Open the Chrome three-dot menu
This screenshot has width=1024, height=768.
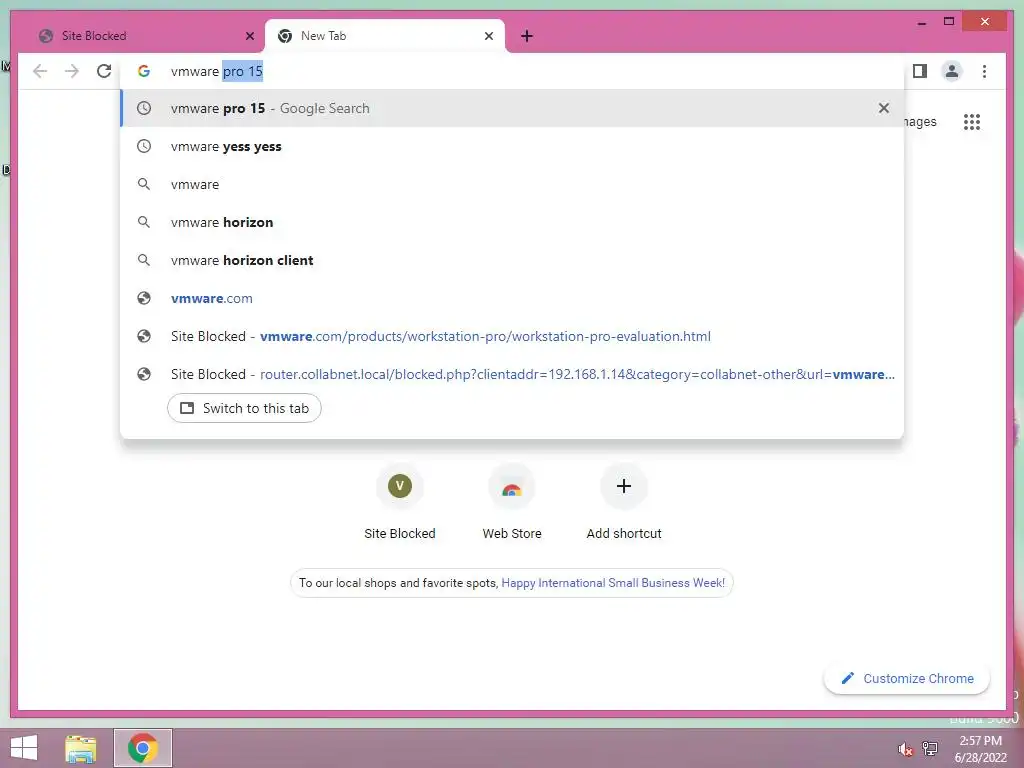click(984, 71)
